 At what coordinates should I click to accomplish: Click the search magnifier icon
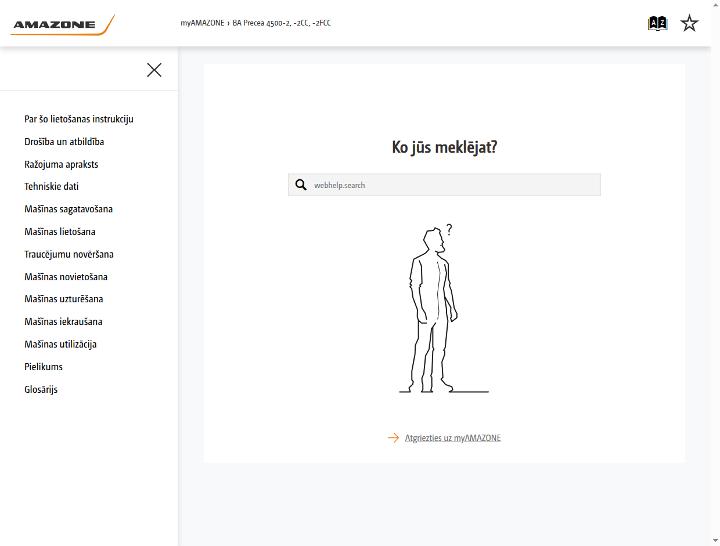coord(301,185)
